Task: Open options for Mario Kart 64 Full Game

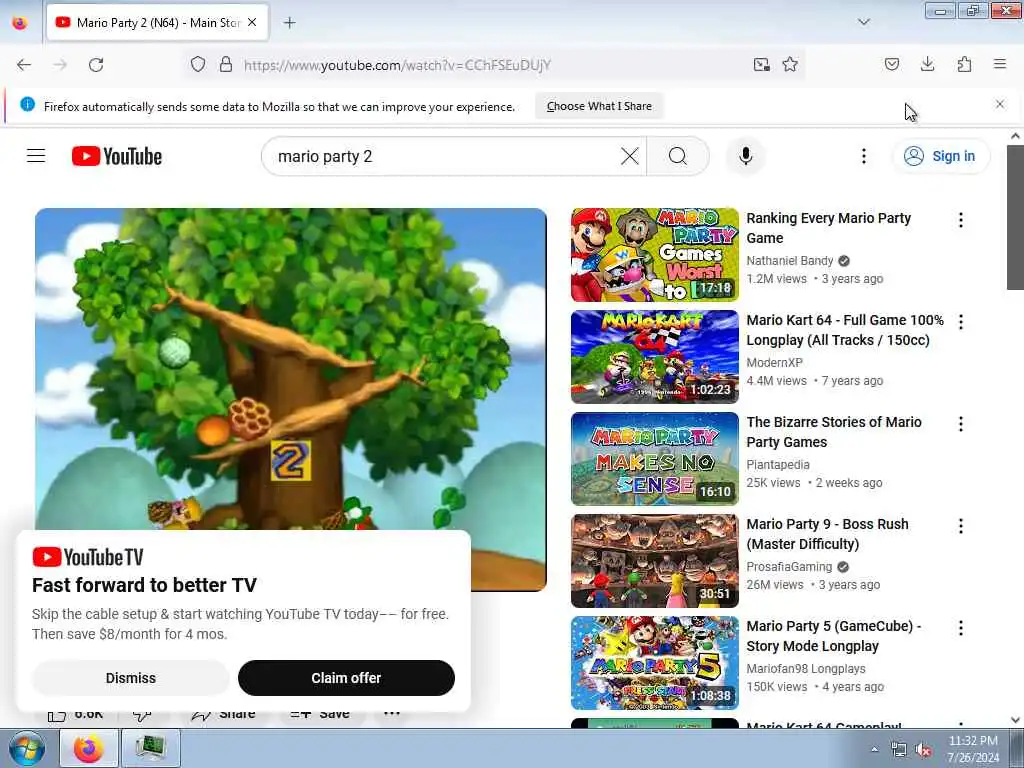Action: pyautogui.click(x=961, y=322)
